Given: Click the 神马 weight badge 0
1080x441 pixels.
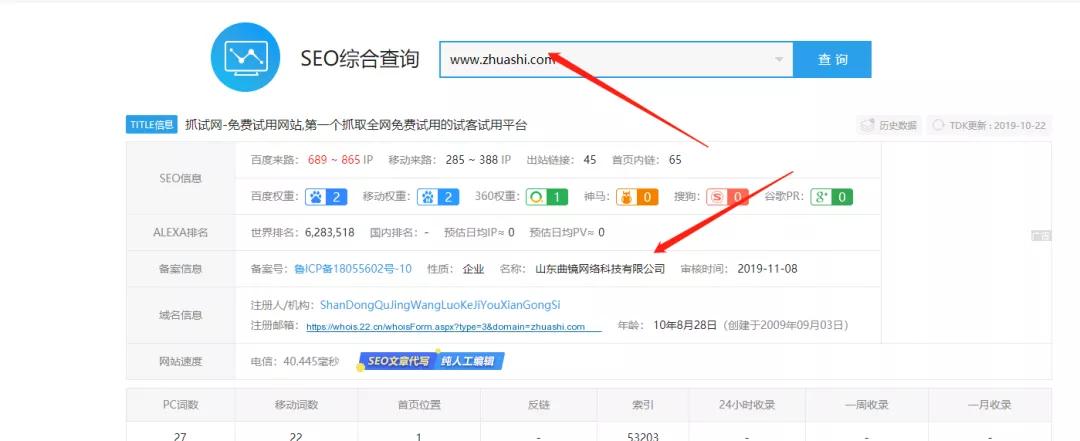Looking at the screenshot, I should (x=636, y=197).
